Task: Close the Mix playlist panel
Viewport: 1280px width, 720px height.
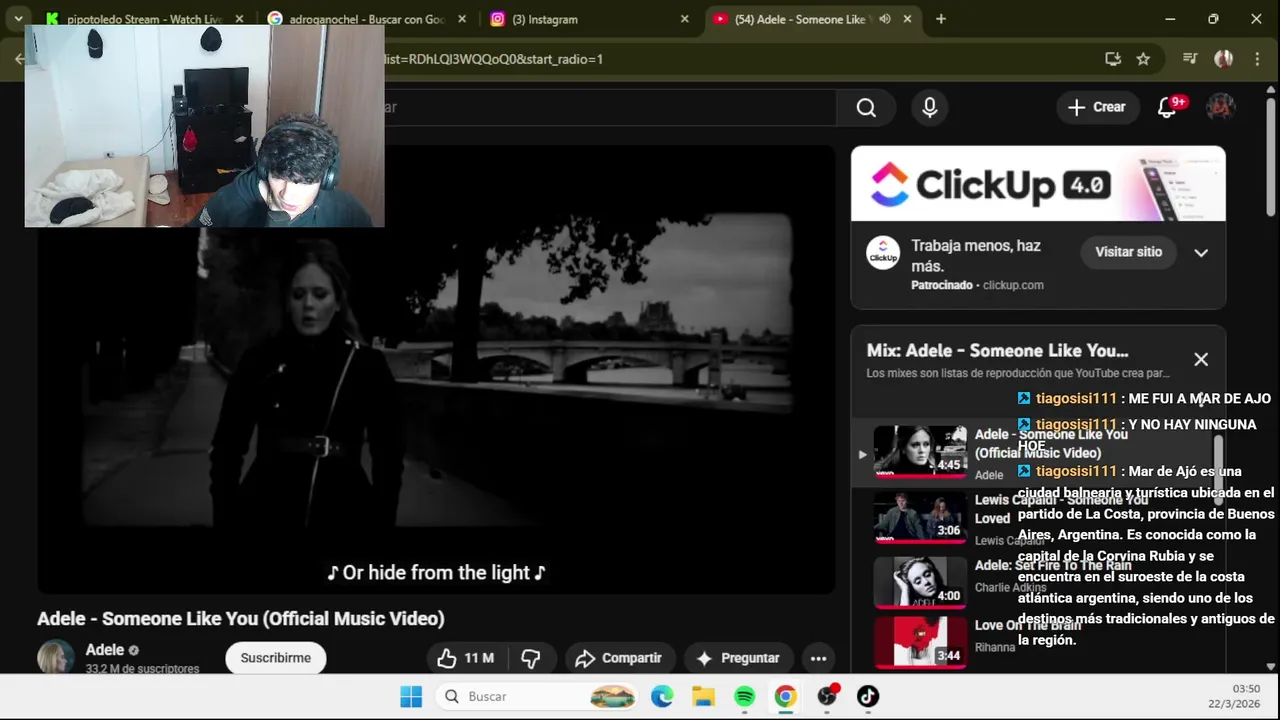Action: [x=1201, y=359]
